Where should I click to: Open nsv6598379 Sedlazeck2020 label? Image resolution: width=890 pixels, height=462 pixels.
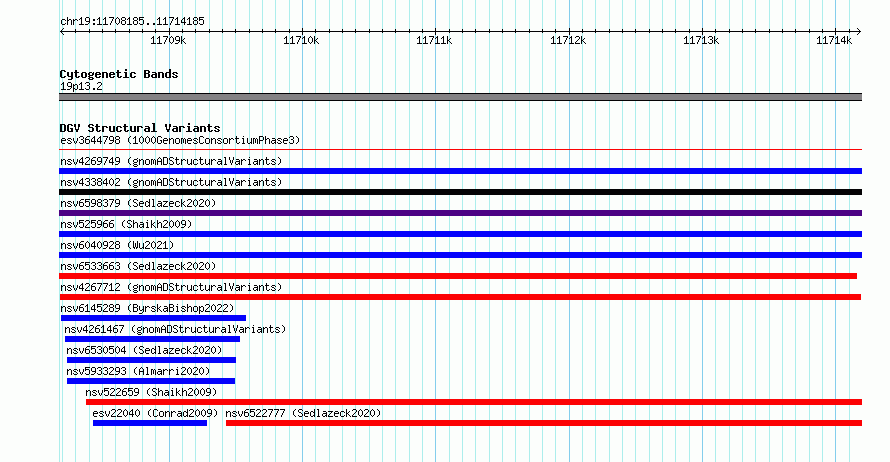click(x=138, y=203)
